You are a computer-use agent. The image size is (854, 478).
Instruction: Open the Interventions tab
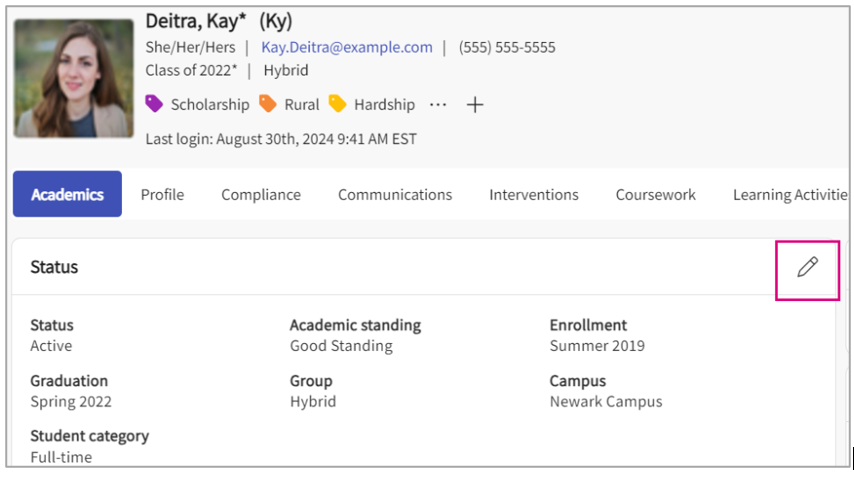[533, 194]
